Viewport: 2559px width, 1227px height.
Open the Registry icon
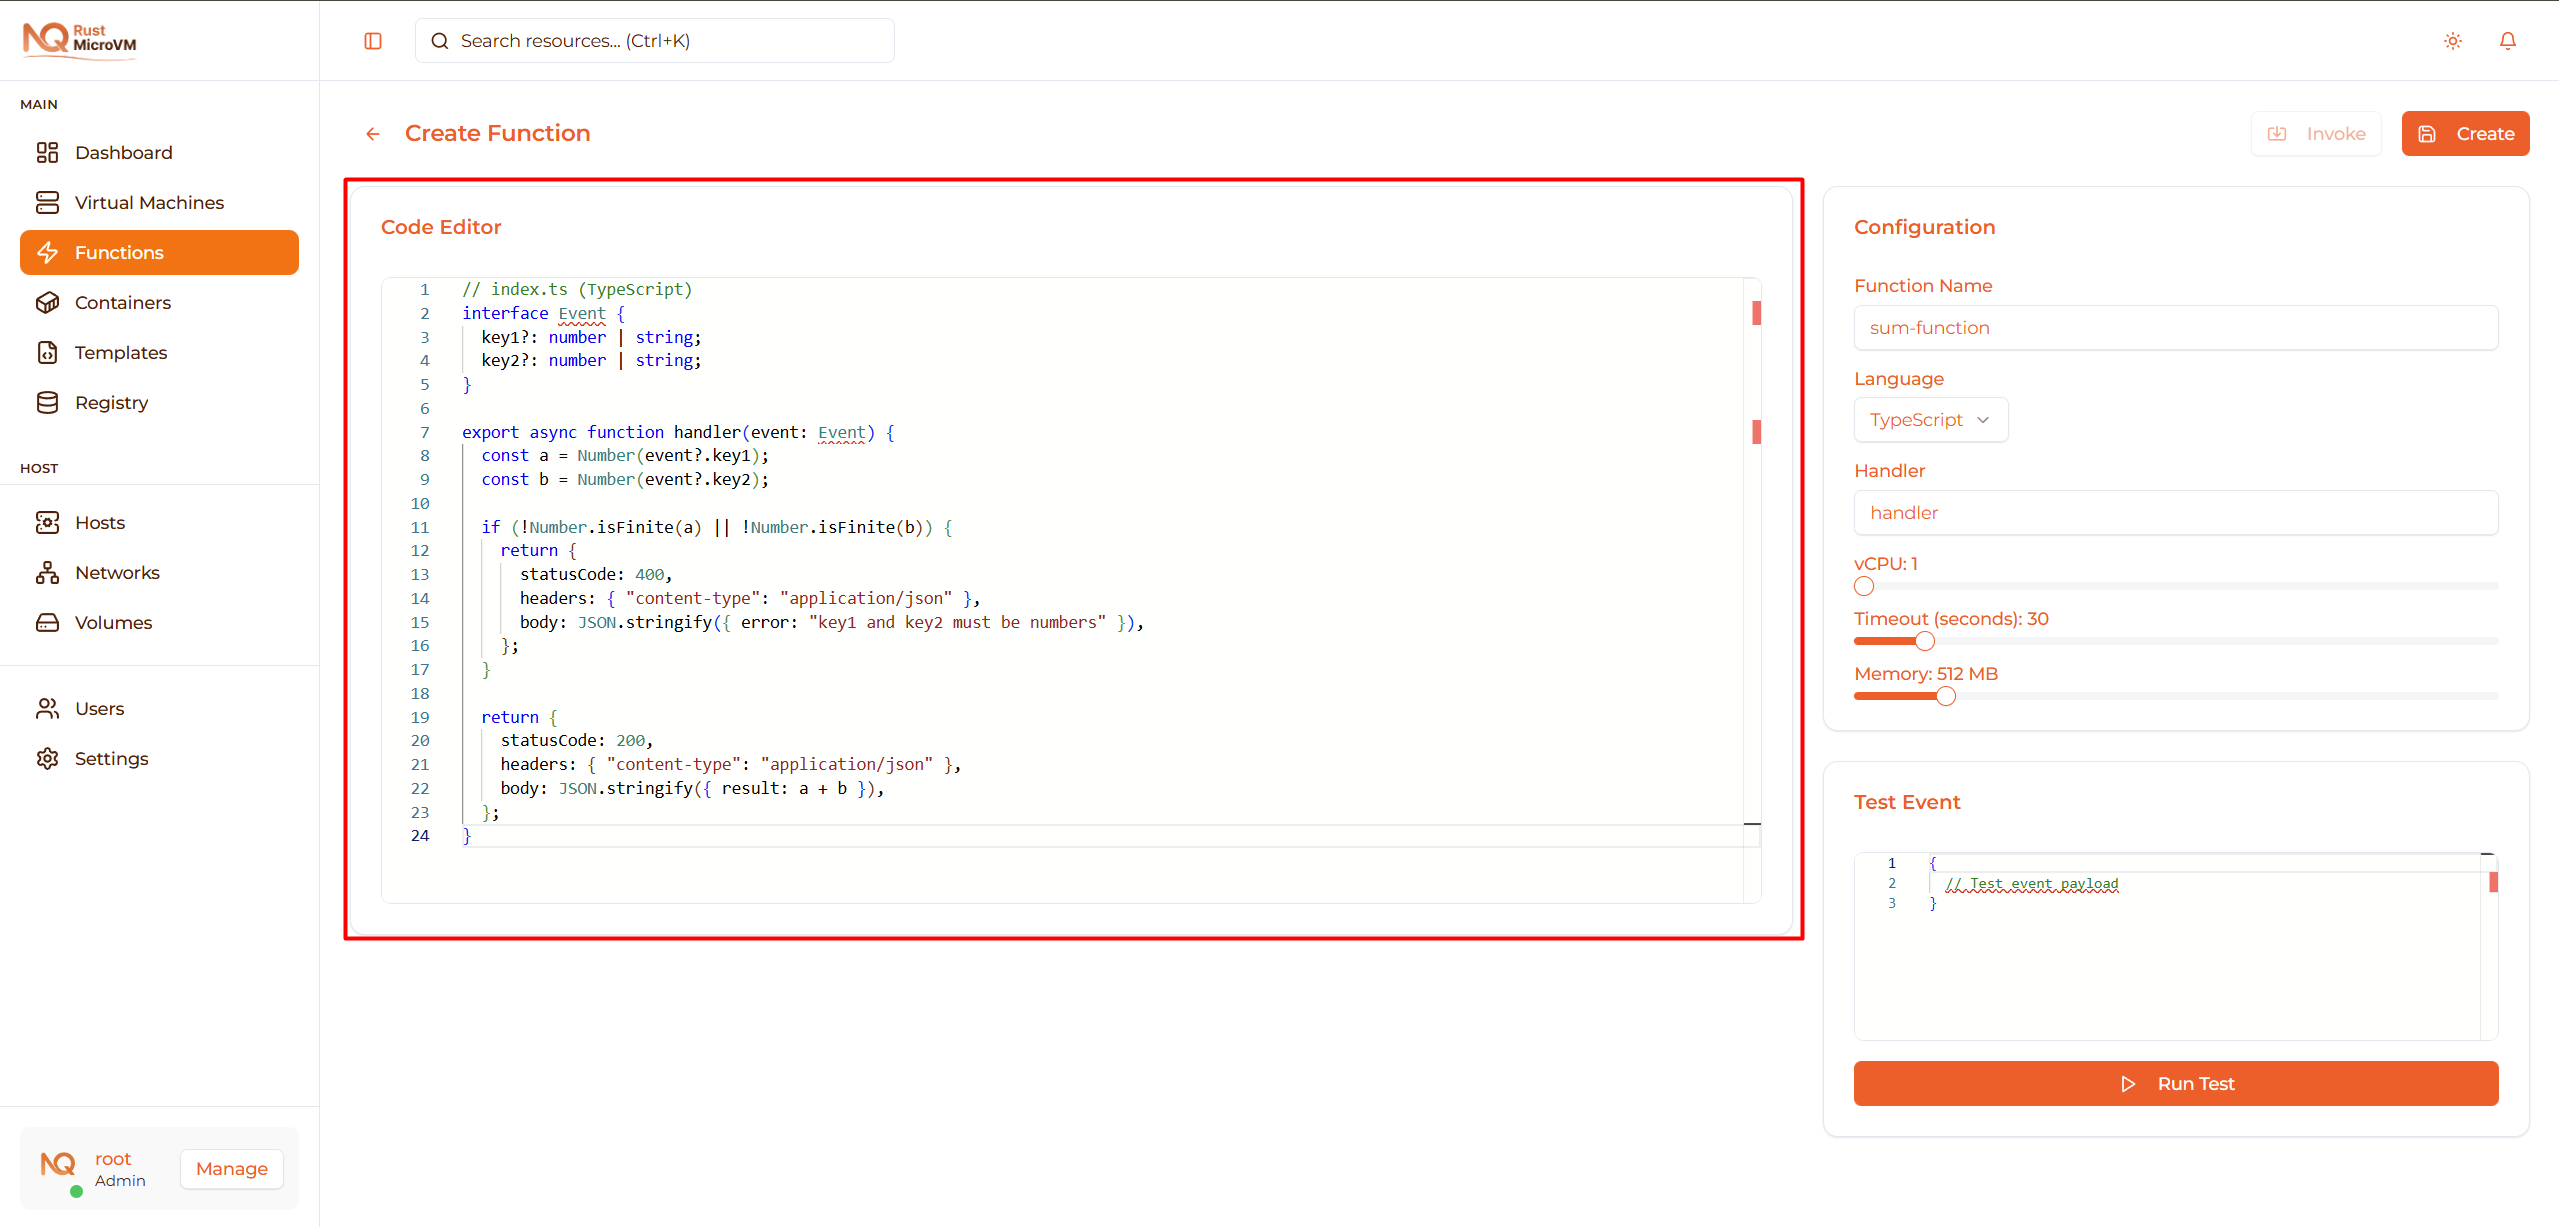[x=48, y=402]
